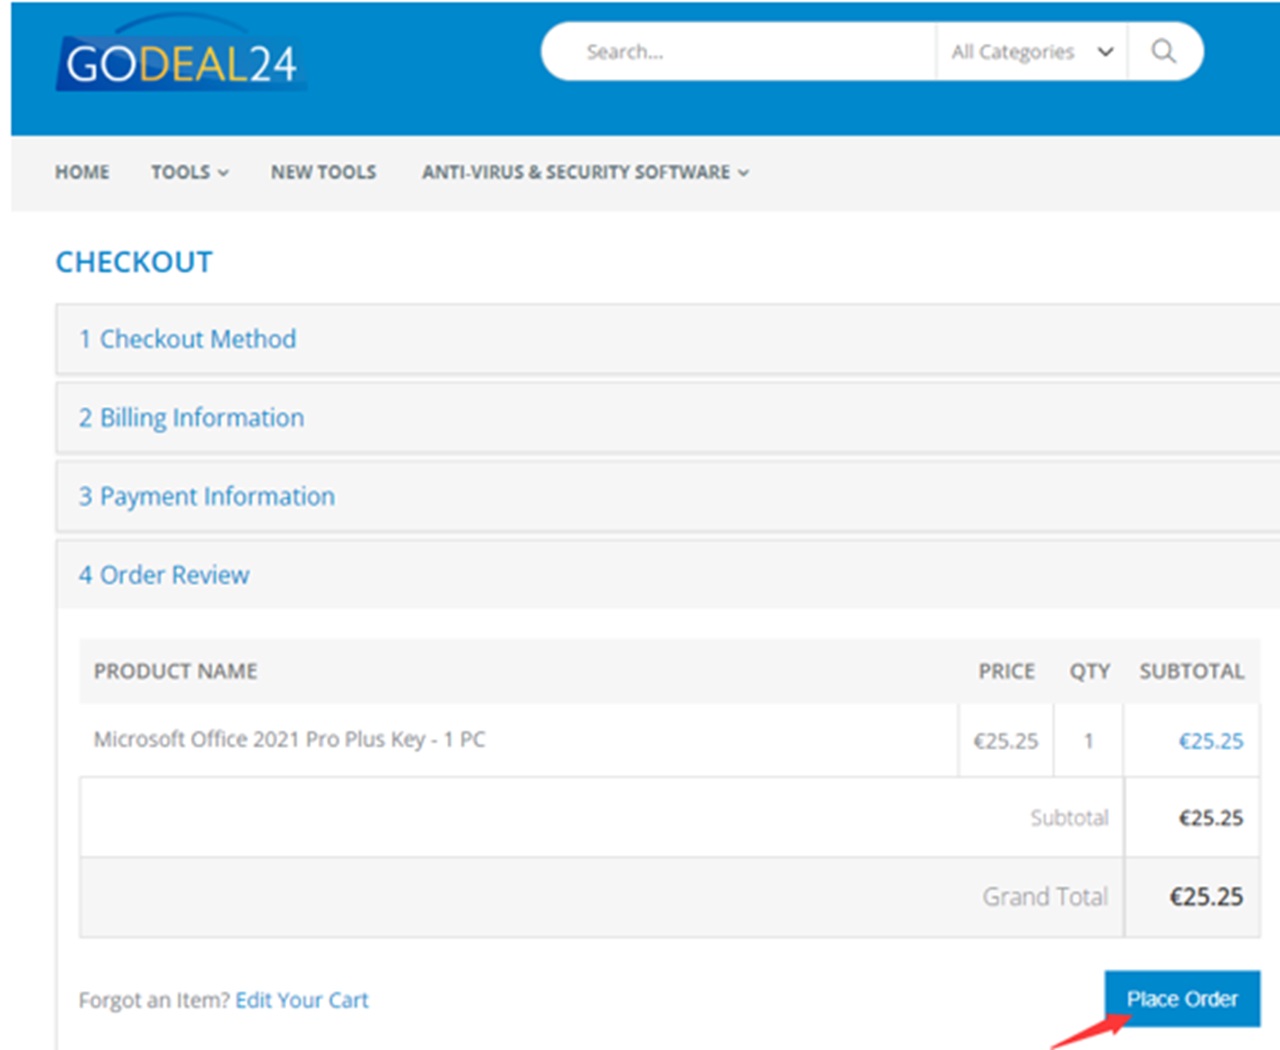This screenshot has height=1050, width=1280.
Task: Expand step 2 Billing Information
Action: tap(668, 418)
